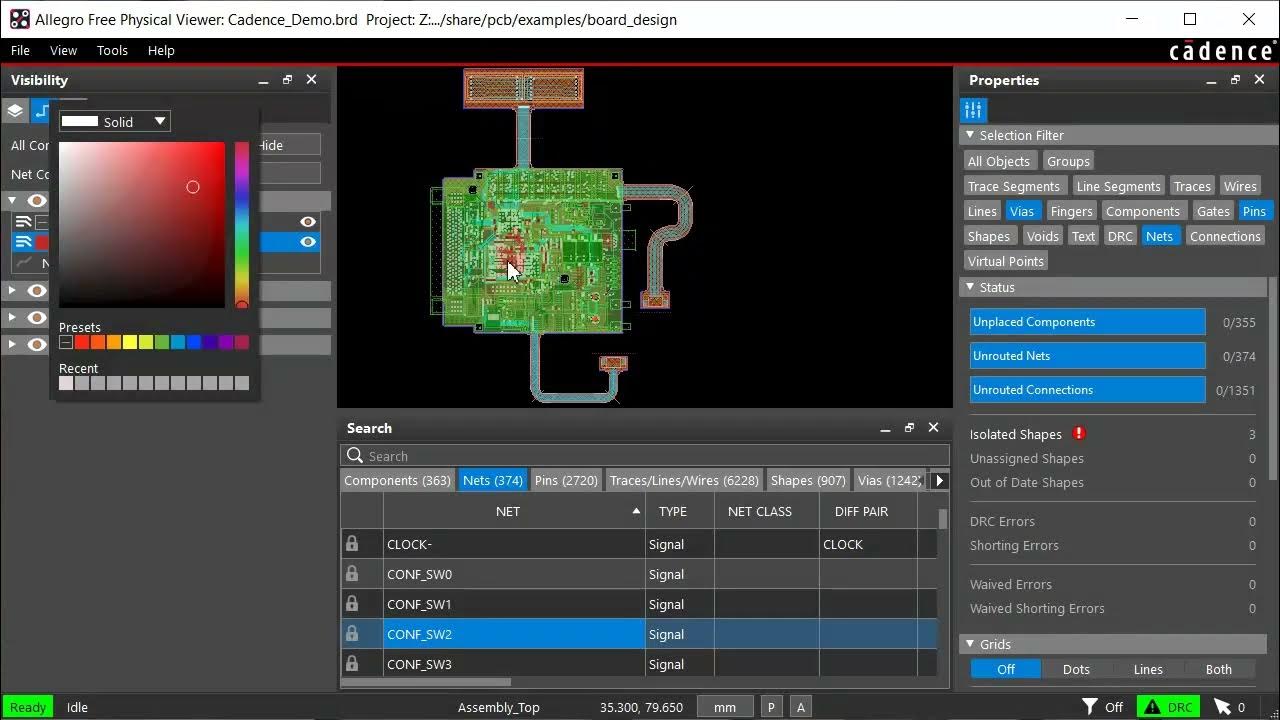The height and width of the screenshot is (720, 1280).
Task: Minimize the Visibility panel
Action: point(263,80)
